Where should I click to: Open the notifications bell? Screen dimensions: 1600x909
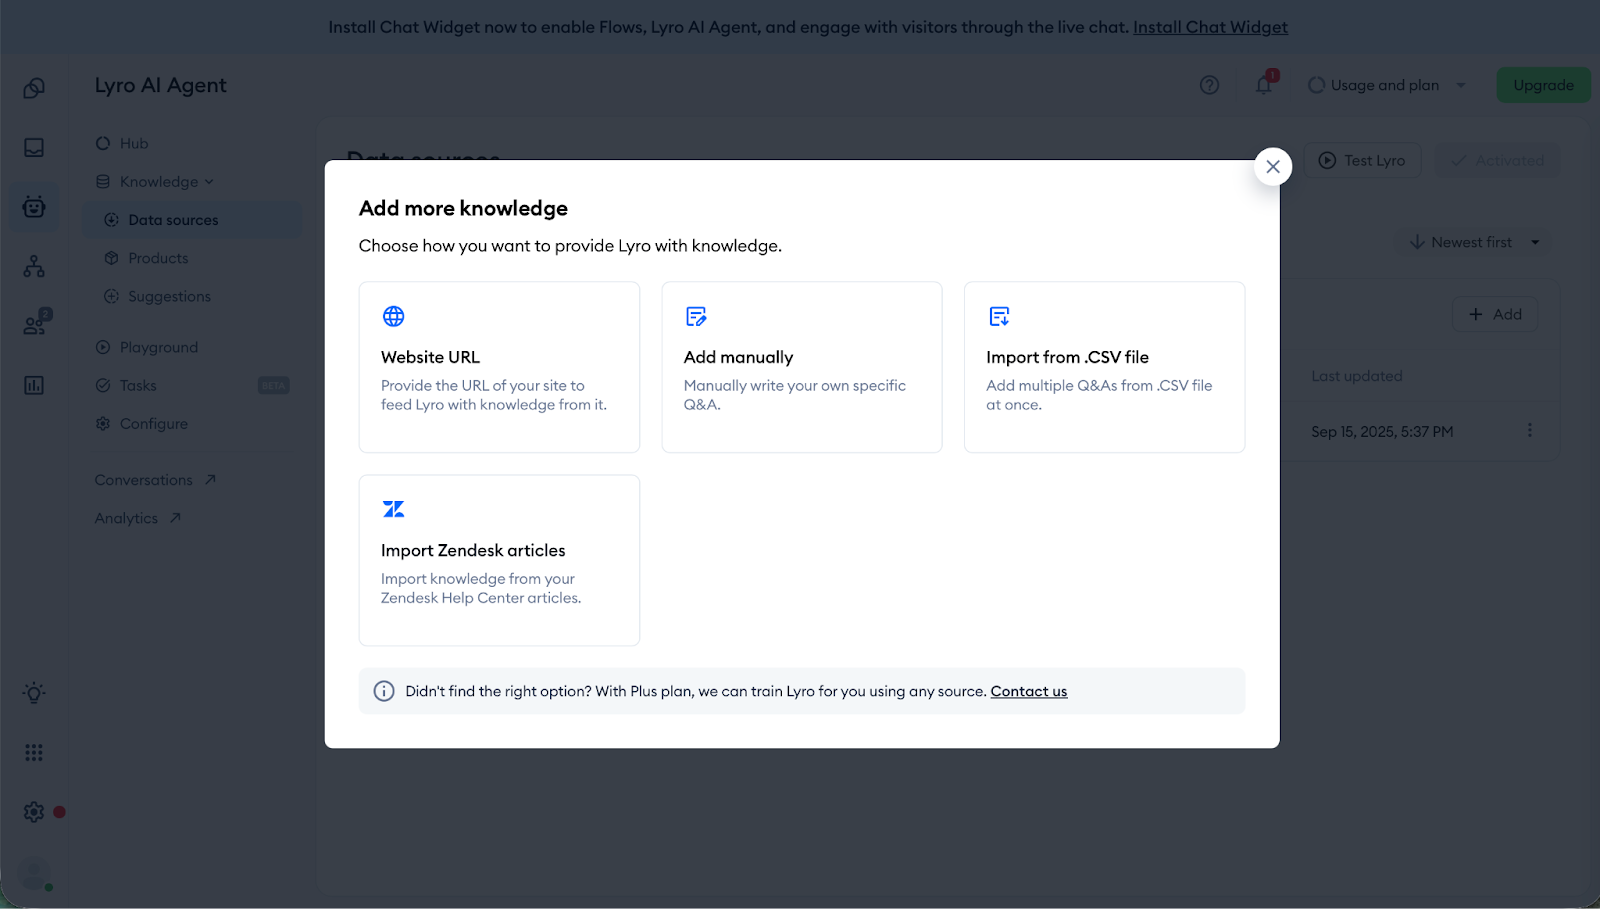[1264, 85]
